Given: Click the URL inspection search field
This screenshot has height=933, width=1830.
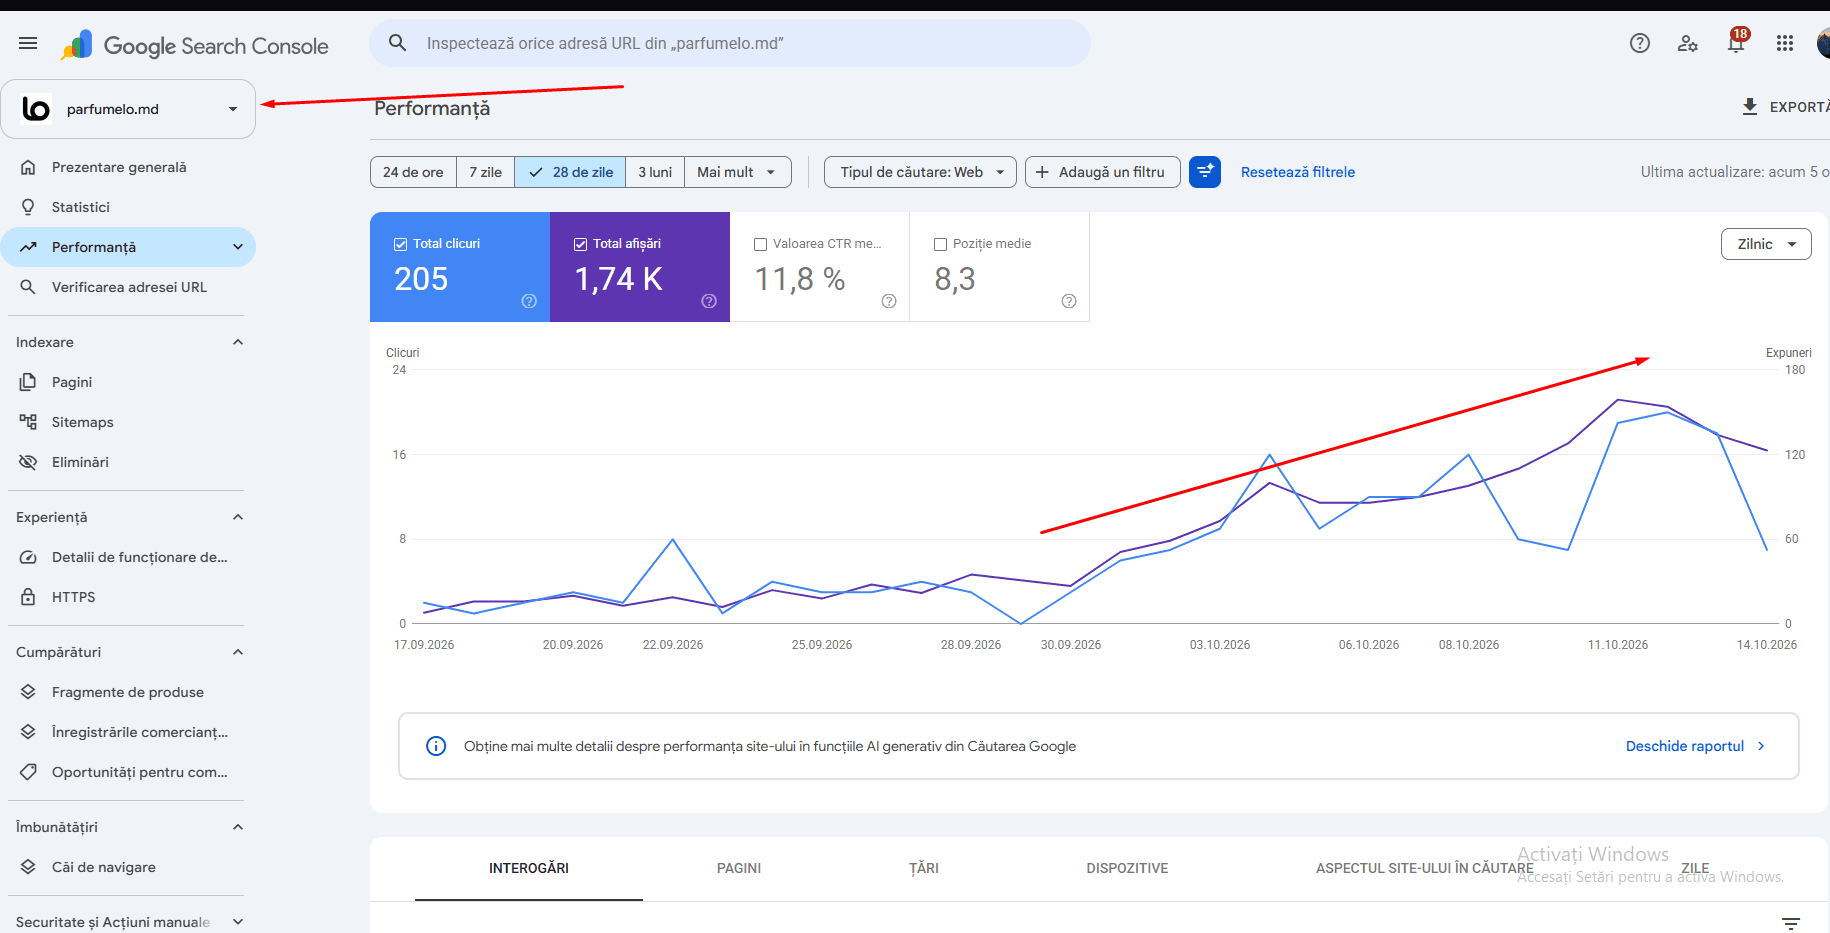Looking at the screenshot, I should click(x=730, y=43).
